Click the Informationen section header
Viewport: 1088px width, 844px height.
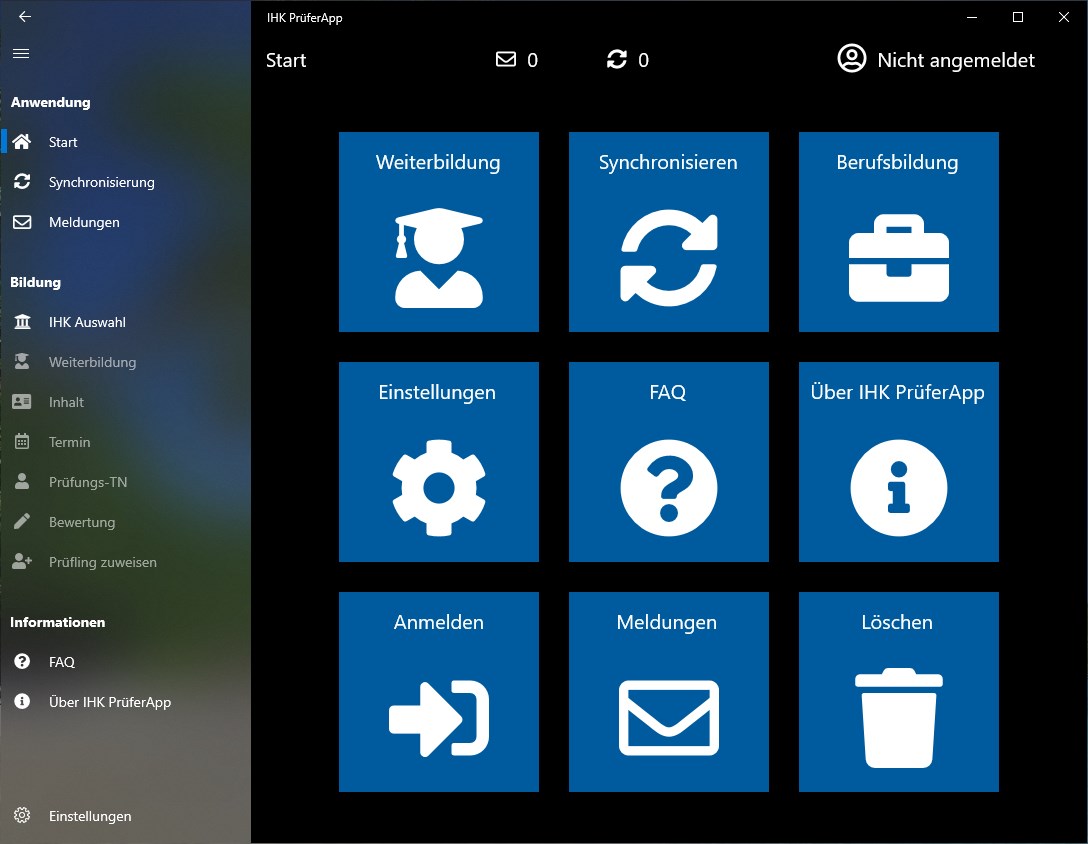[x=58, y=622]
